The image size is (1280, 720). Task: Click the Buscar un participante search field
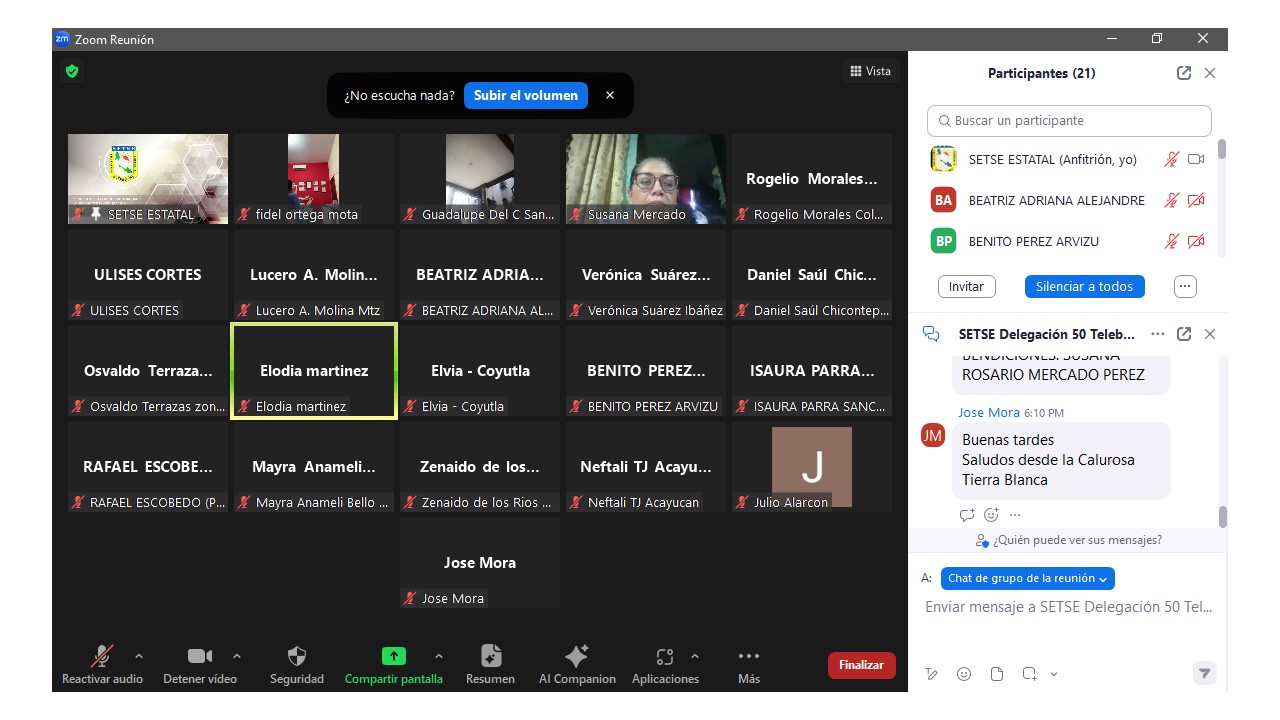coord(1069,121)
